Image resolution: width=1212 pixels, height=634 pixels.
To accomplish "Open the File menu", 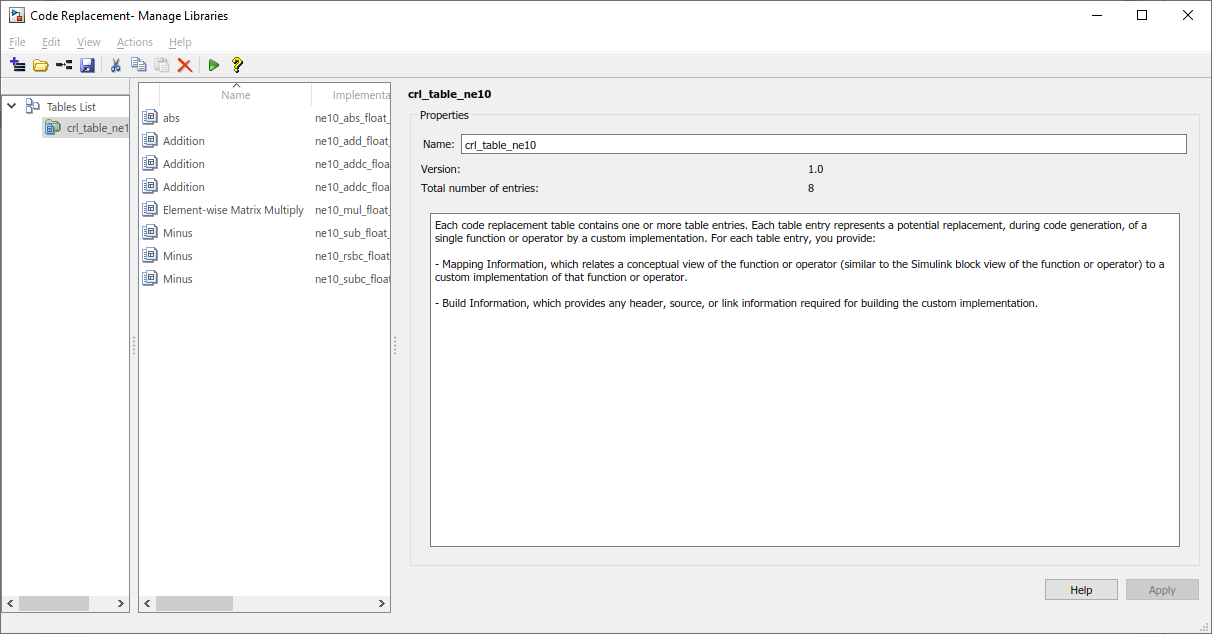I will click(17, 42).
